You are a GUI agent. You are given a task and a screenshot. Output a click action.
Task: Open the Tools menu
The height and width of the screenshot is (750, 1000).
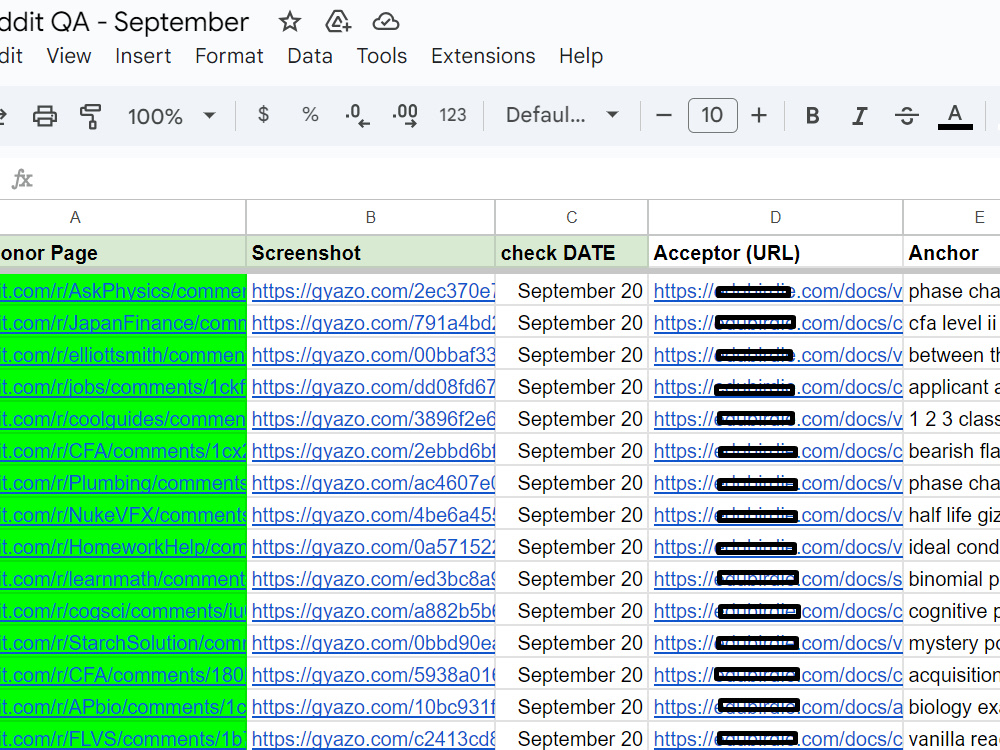pos(381,56)
